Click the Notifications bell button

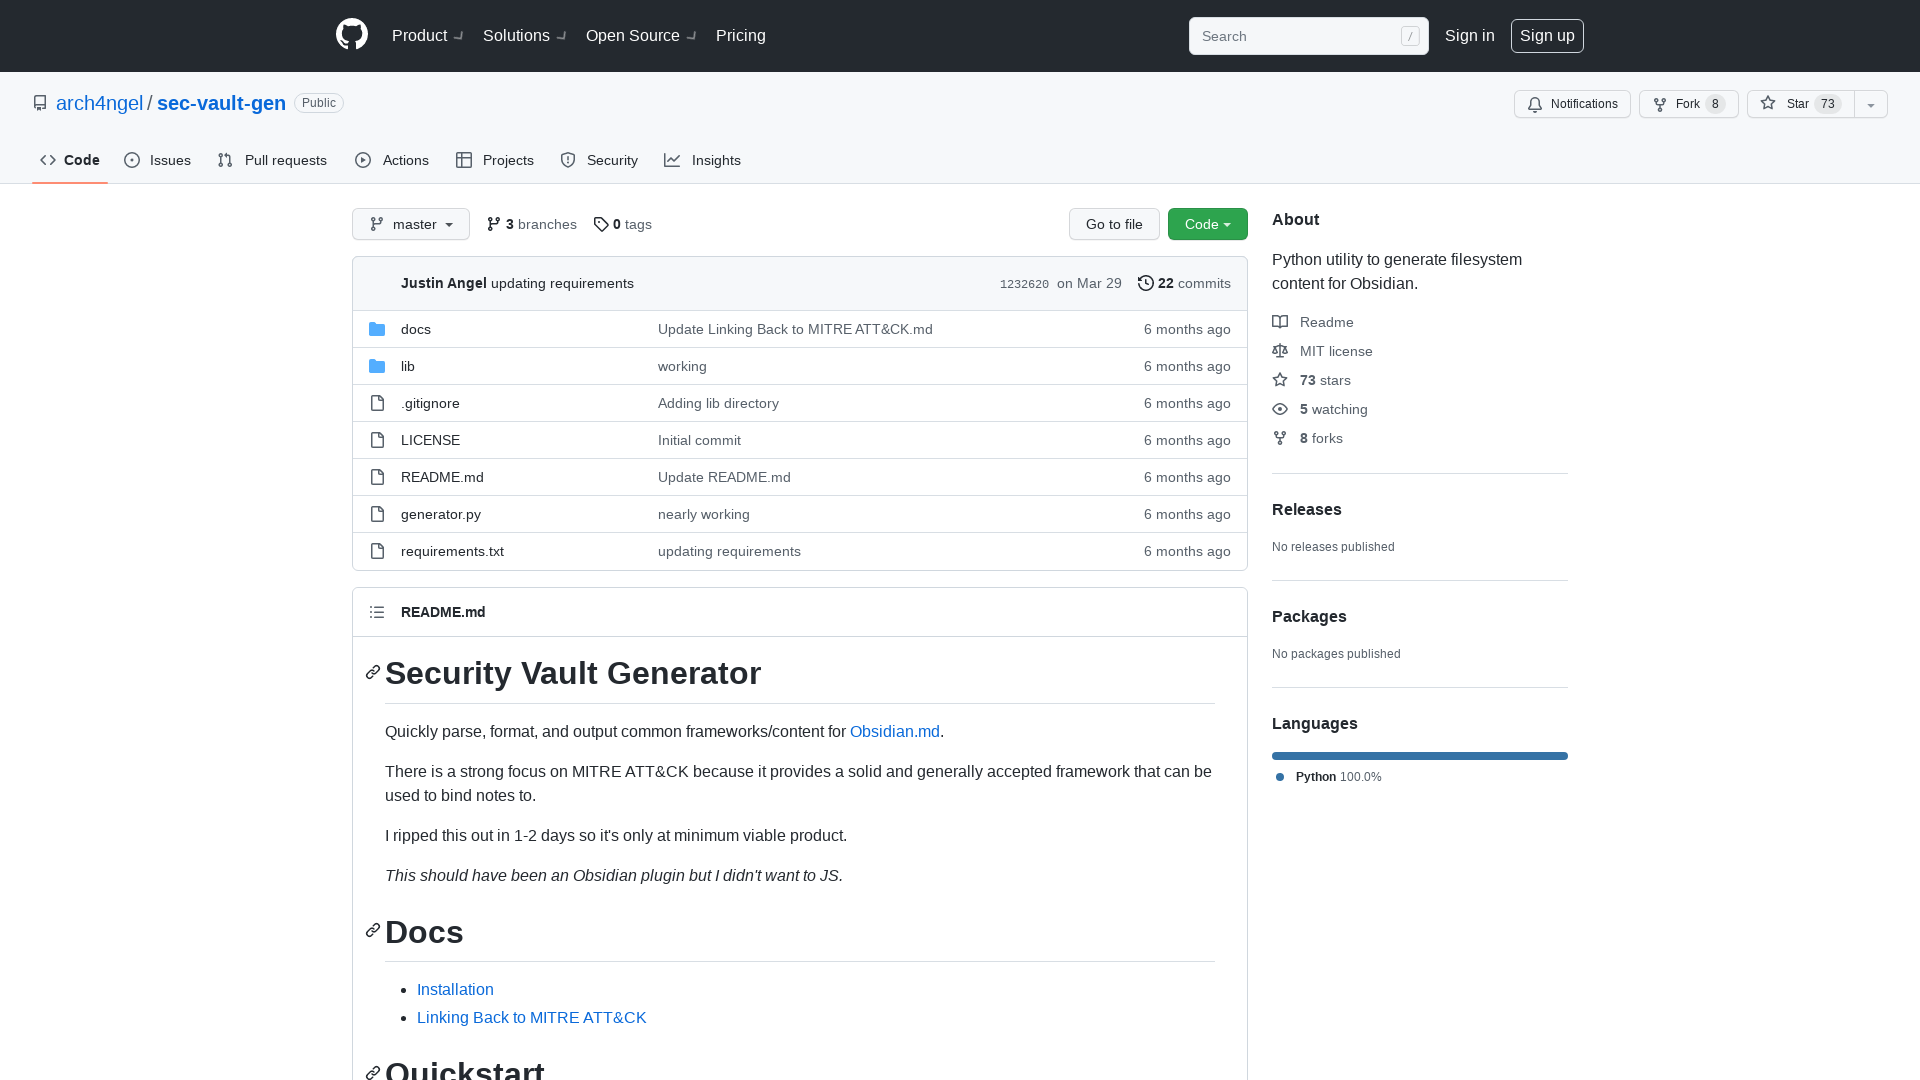pyautogui.click(x=1572, y=104)
